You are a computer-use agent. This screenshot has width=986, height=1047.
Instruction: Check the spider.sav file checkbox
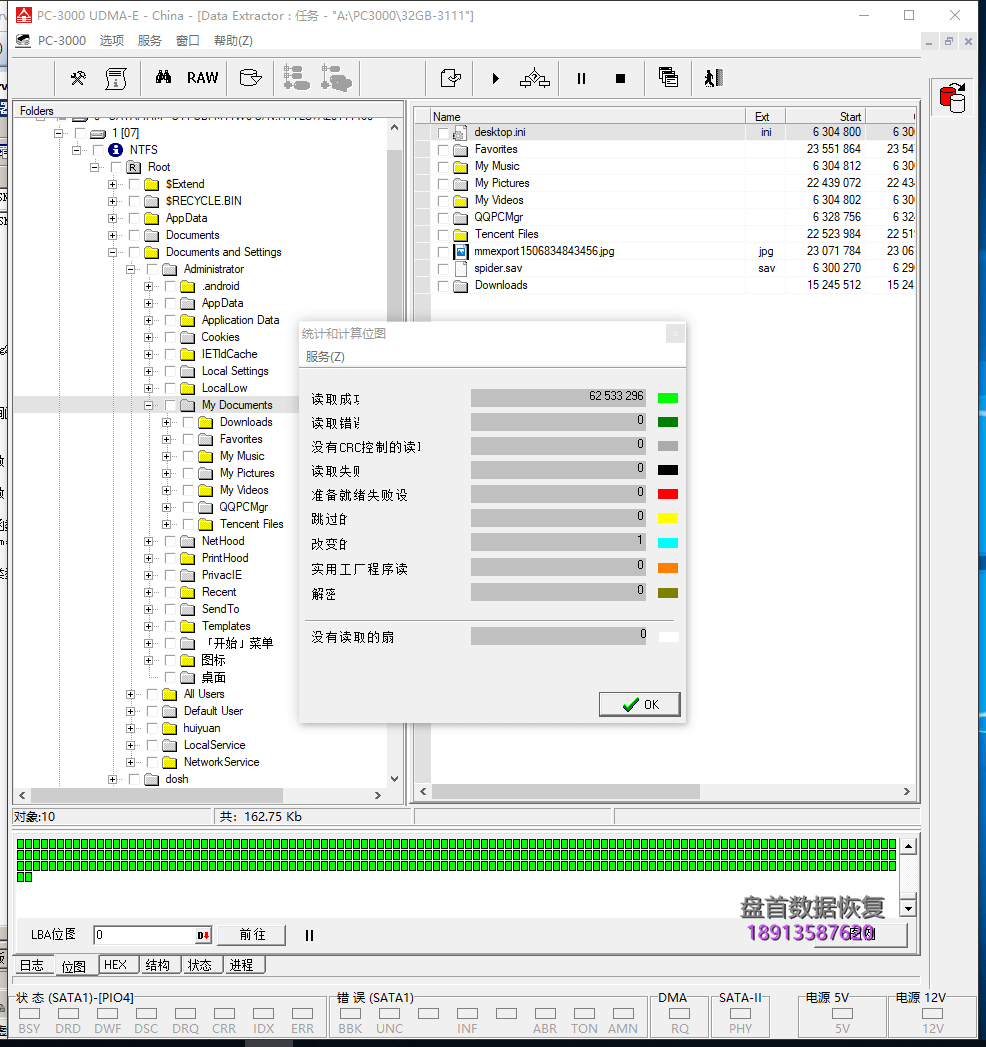tap(443, 268)
